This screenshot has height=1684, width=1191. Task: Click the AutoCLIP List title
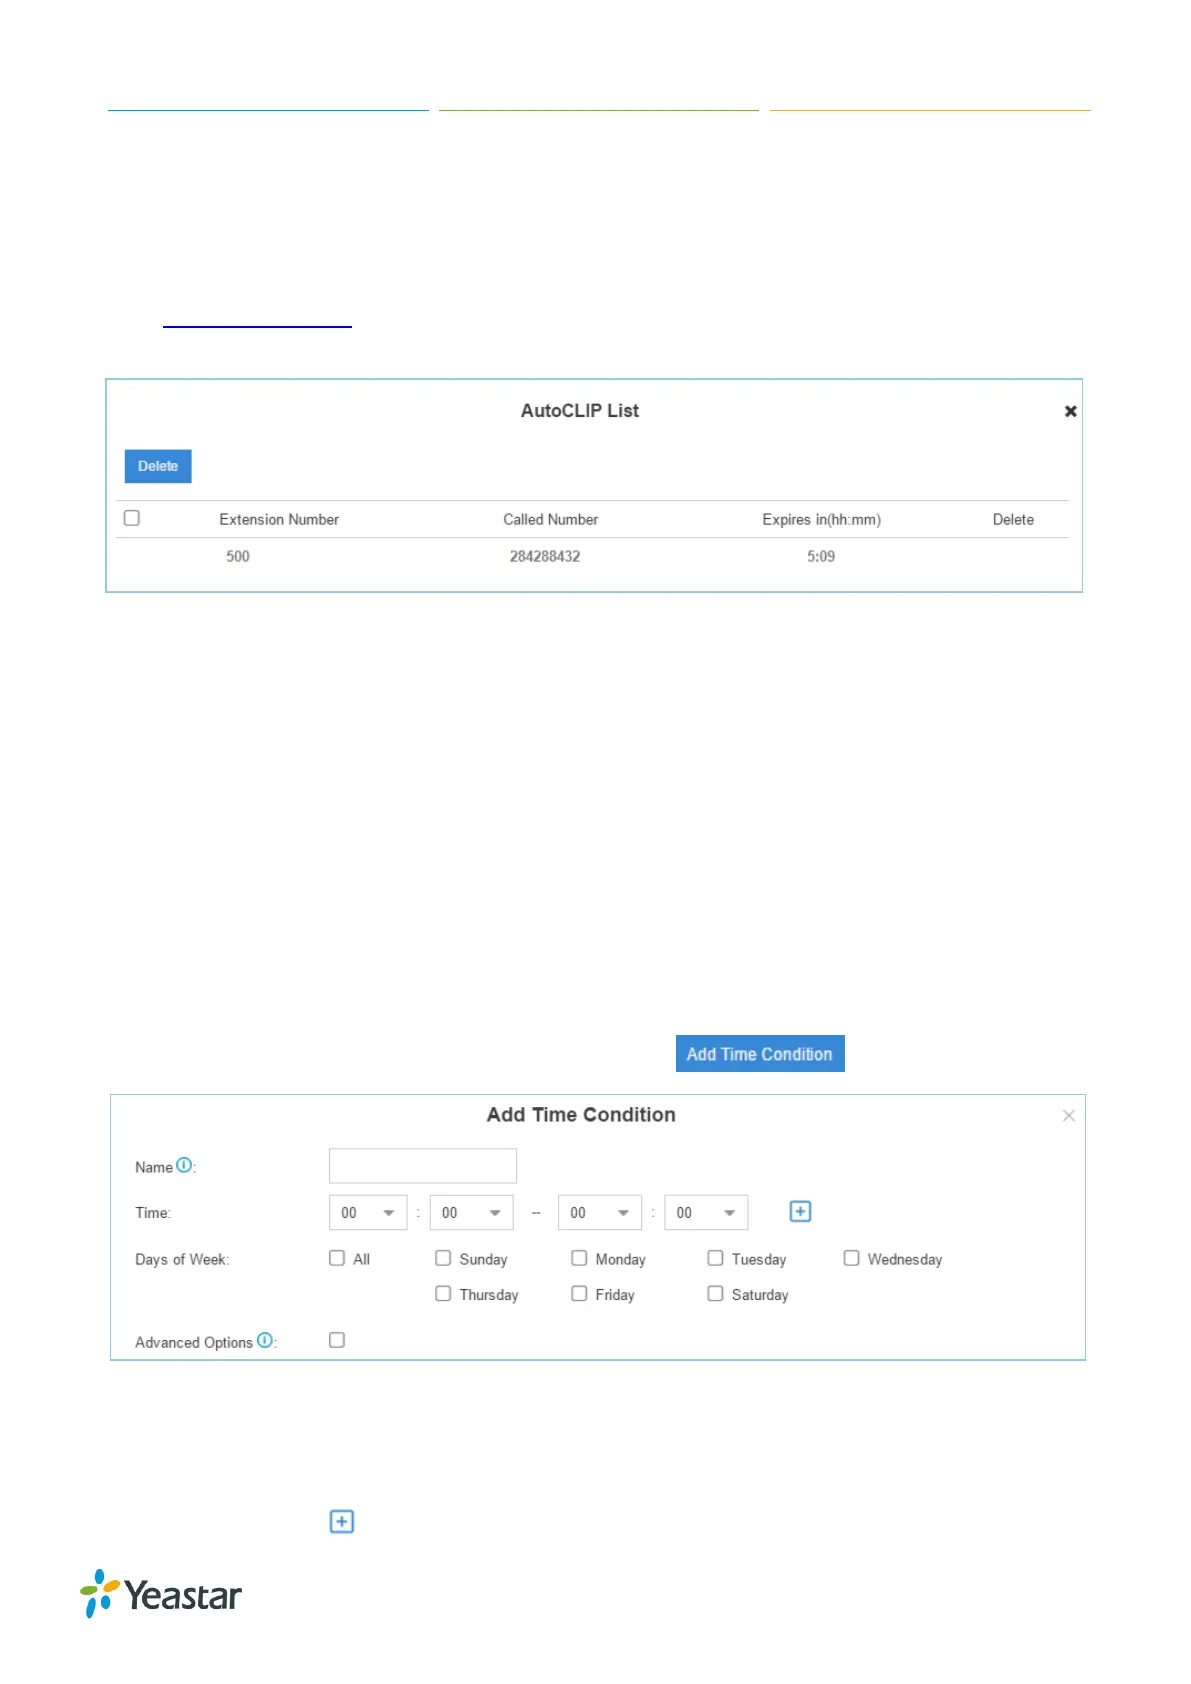point(580,411)
